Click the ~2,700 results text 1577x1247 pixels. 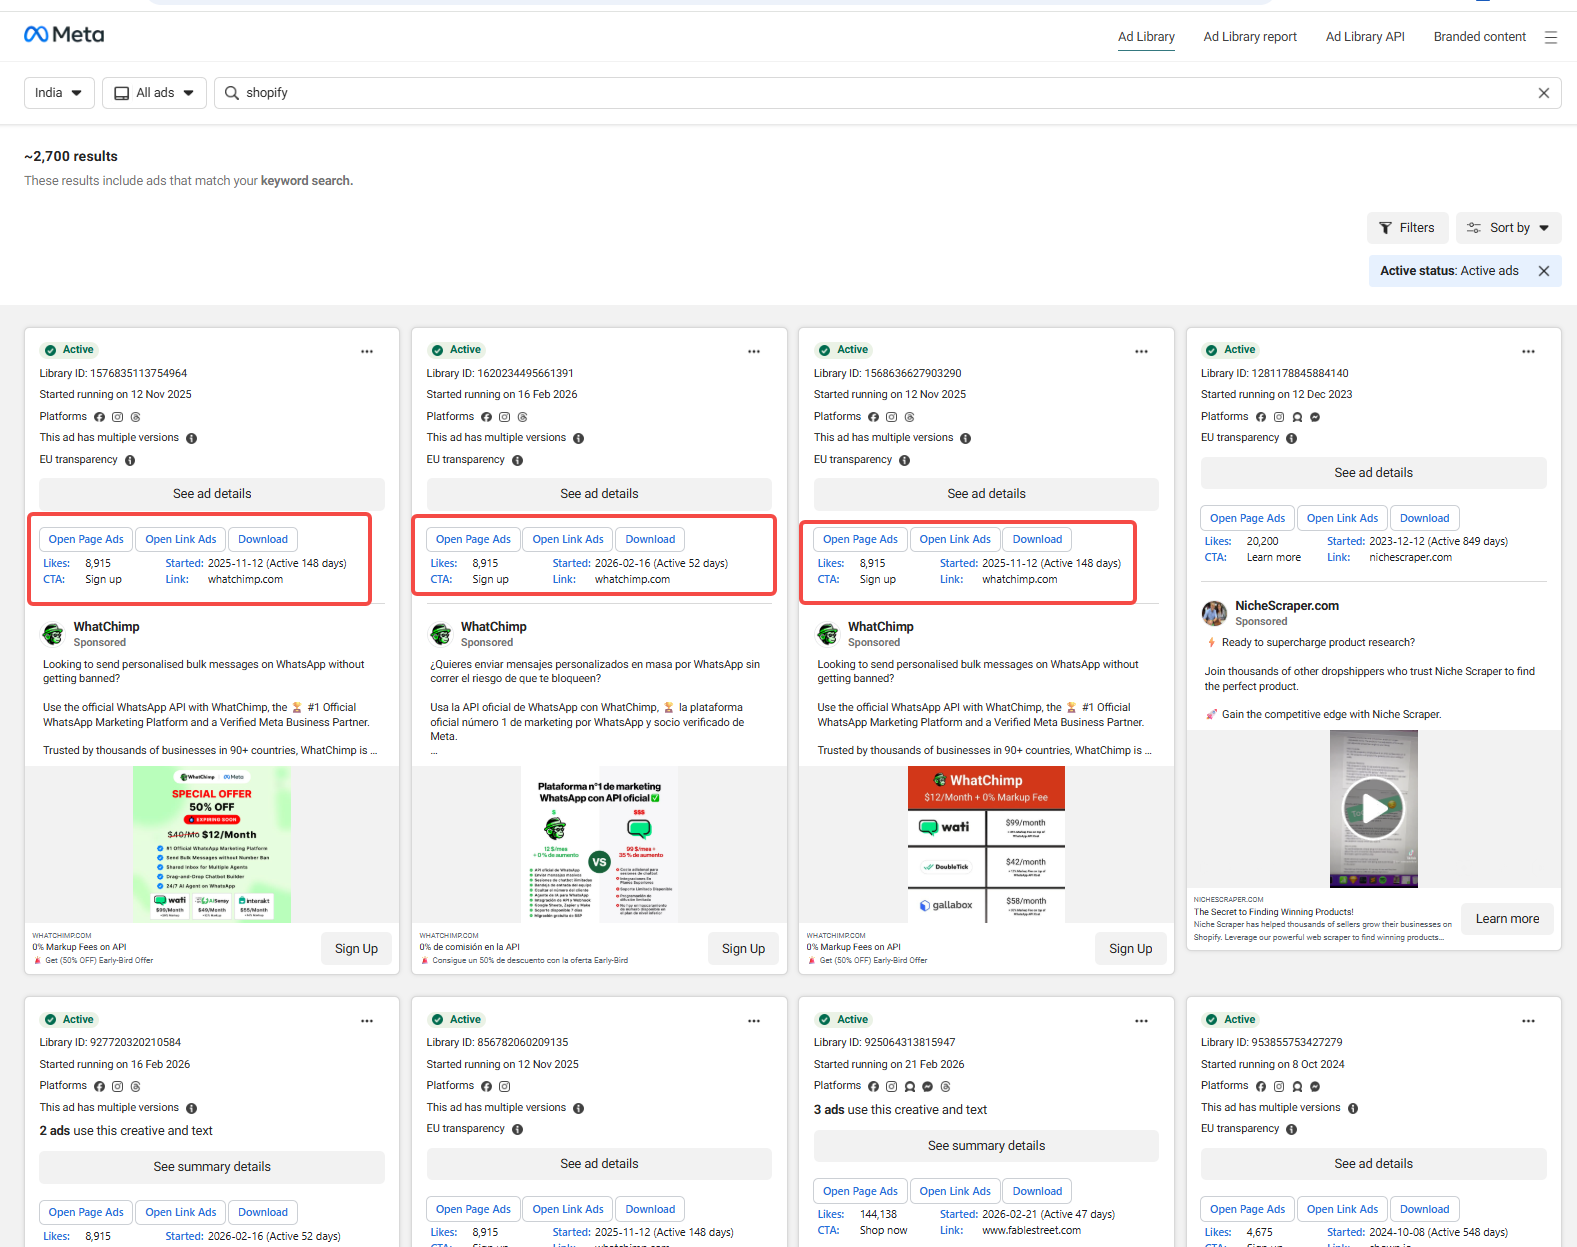[71, 157]
